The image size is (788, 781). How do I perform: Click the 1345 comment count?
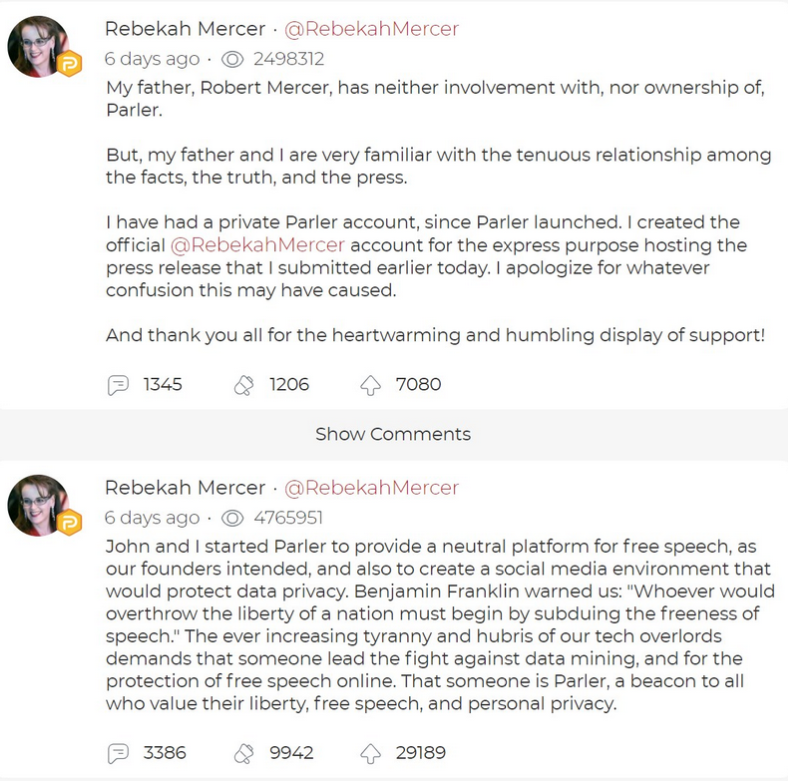pos(162,384)
